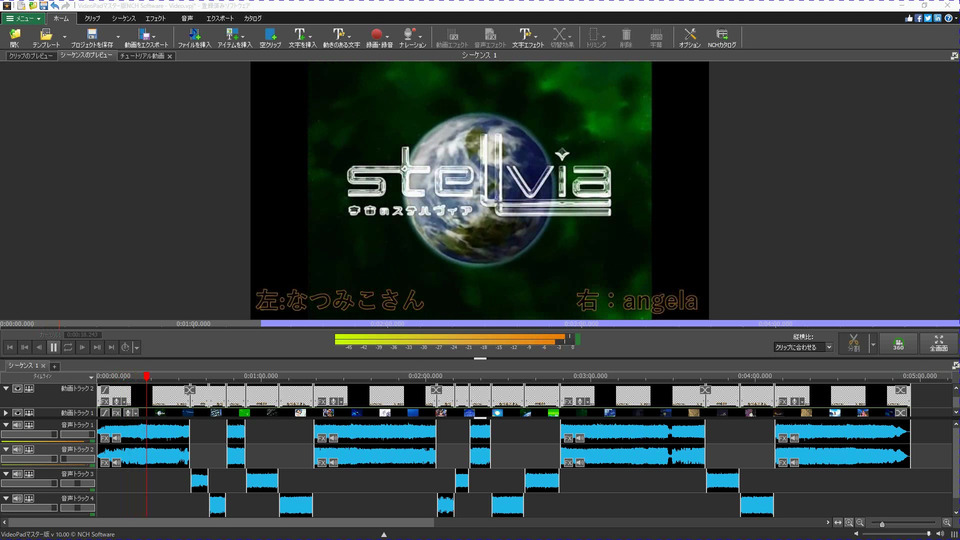
Task: Switch to the エクスポート ribbon tab
Action: 220,18
